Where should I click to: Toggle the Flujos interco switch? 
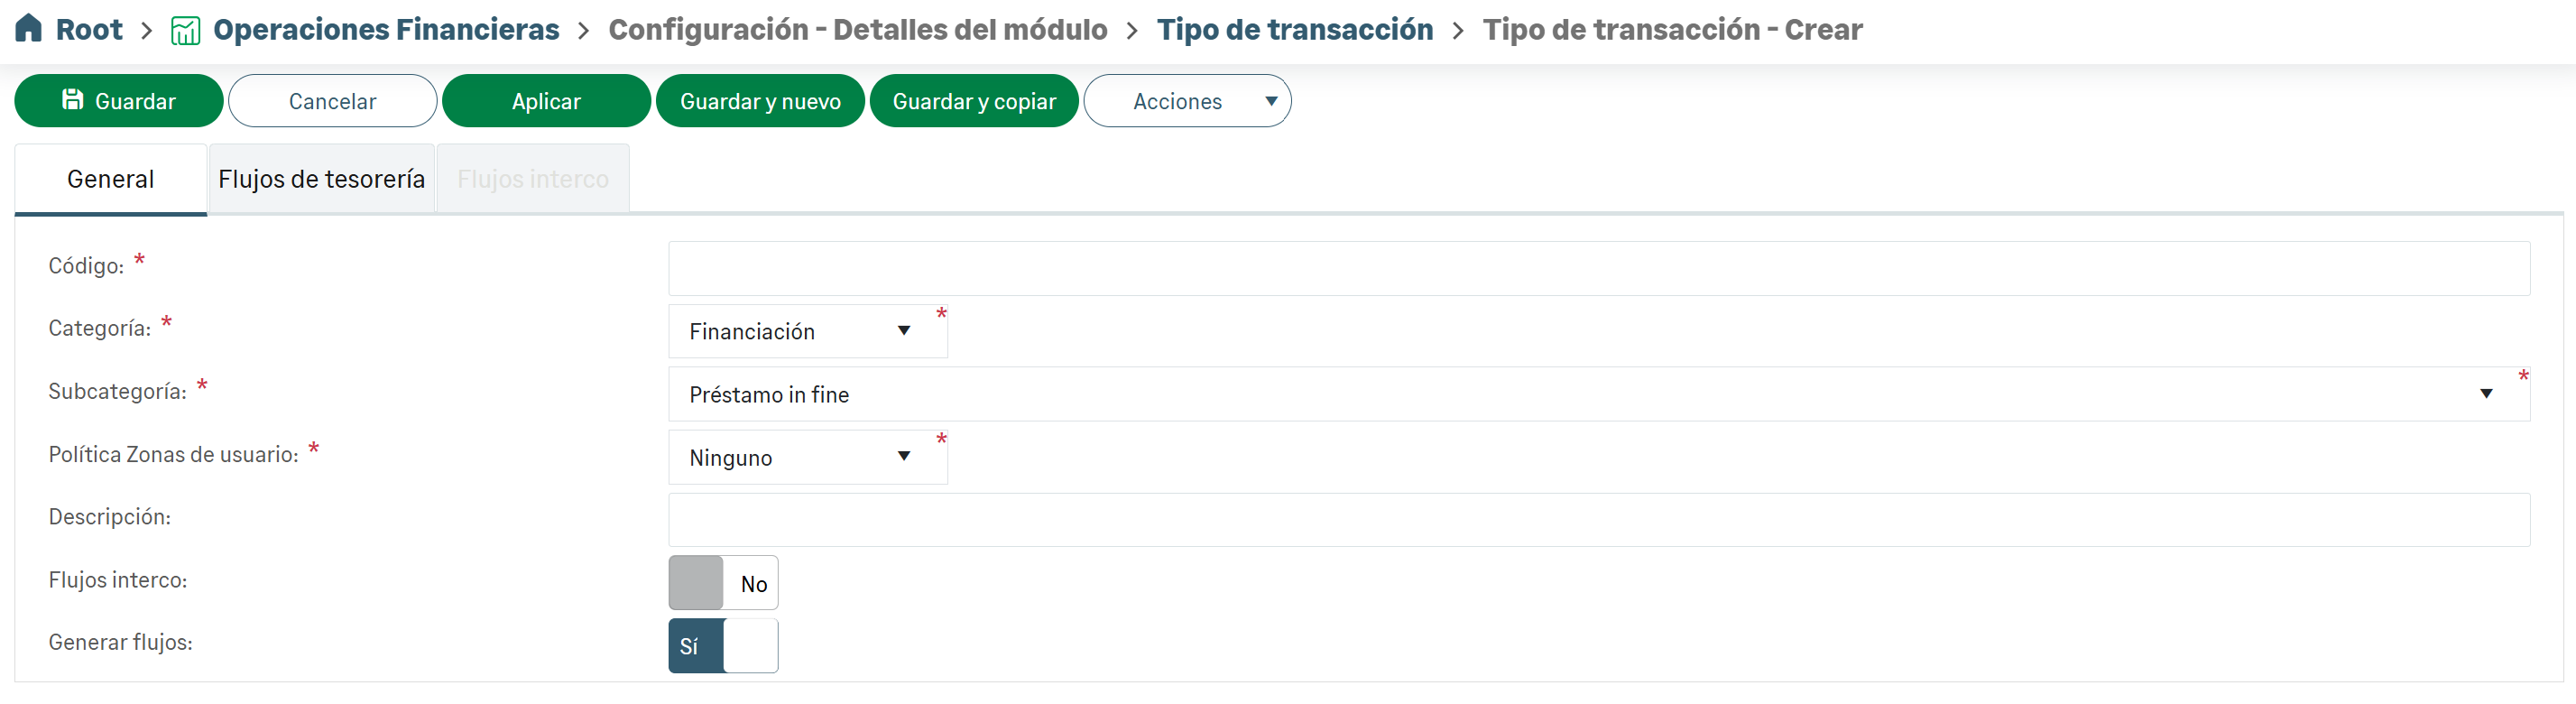click(723, 583)
